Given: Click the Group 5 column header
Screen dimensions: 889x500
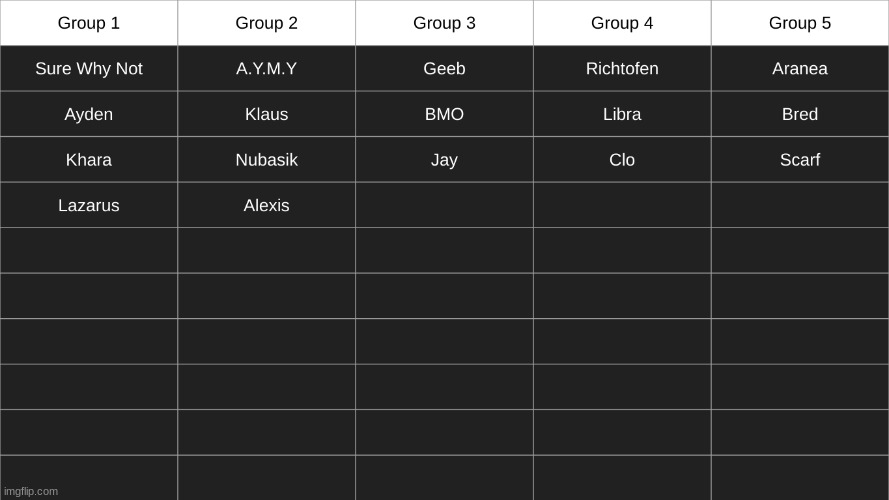Looking at the screenshot, I should (800, 23).
